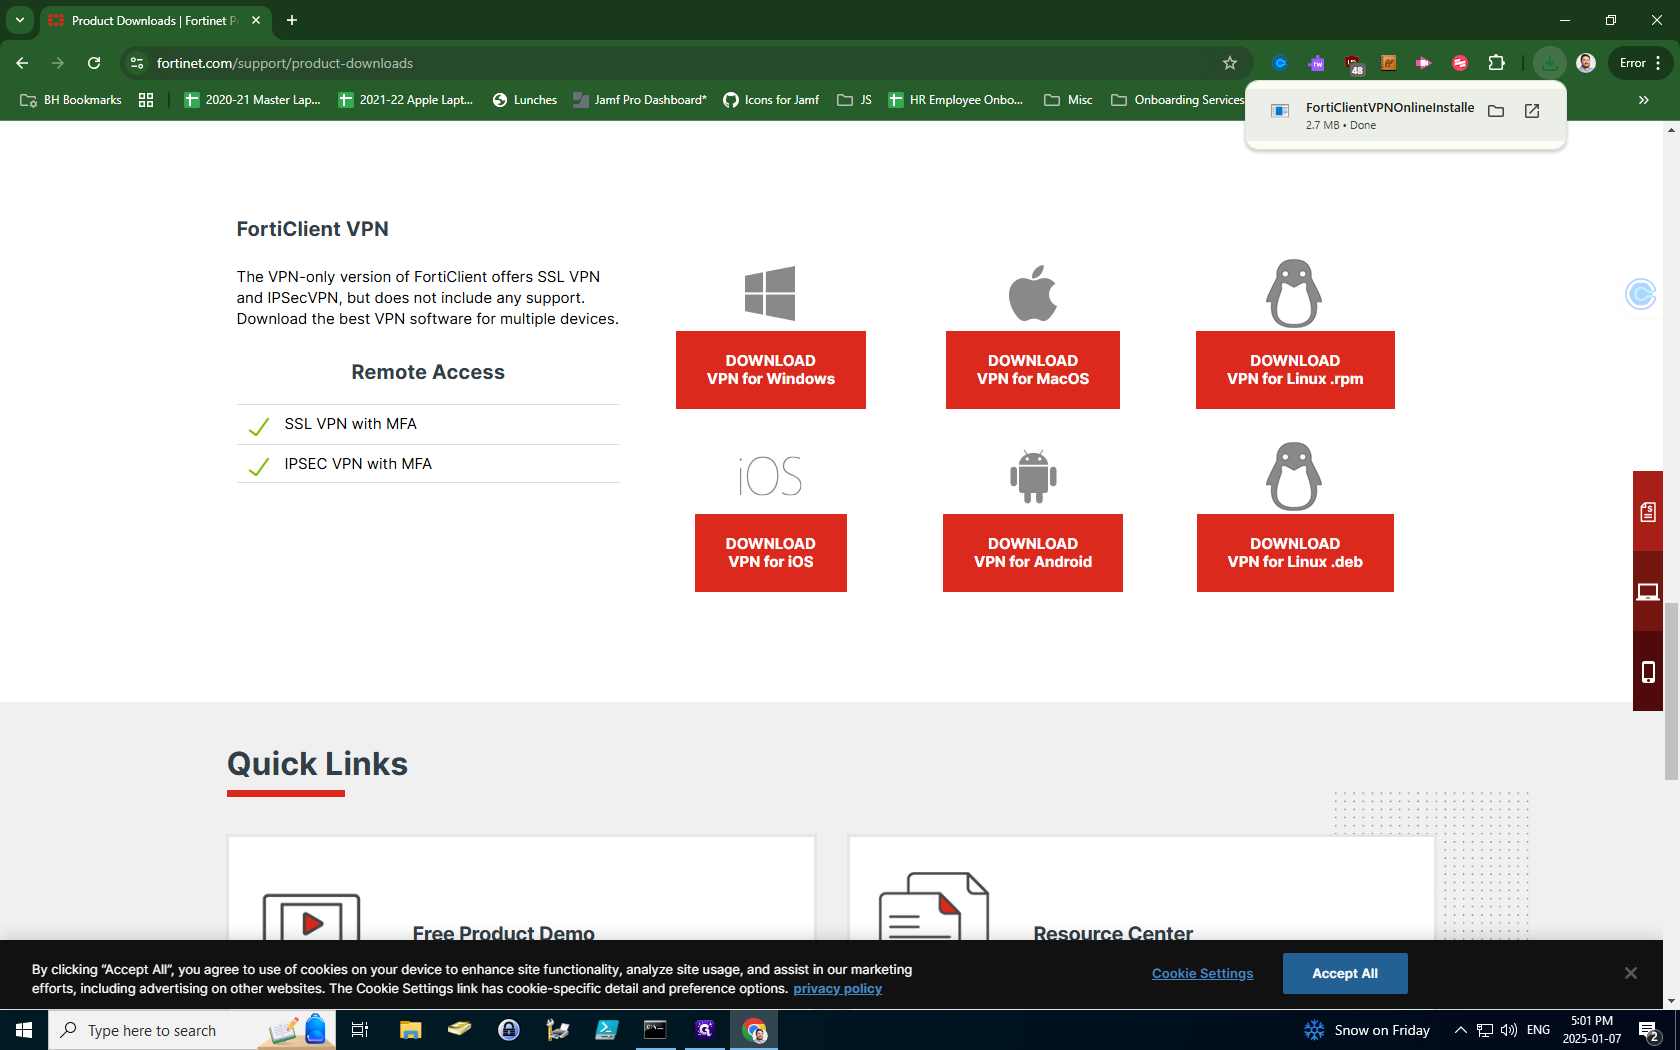
Task: Show hidden system tray icons
Action: [x=1460, y=1030]
